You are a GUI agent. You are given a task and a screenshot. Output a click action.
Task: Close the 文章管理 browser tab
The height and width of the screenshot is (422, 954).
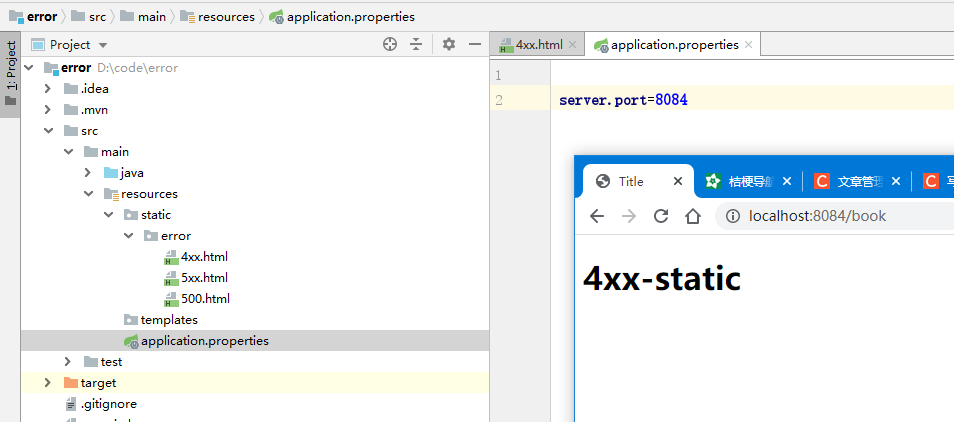[x=896, y=181]
